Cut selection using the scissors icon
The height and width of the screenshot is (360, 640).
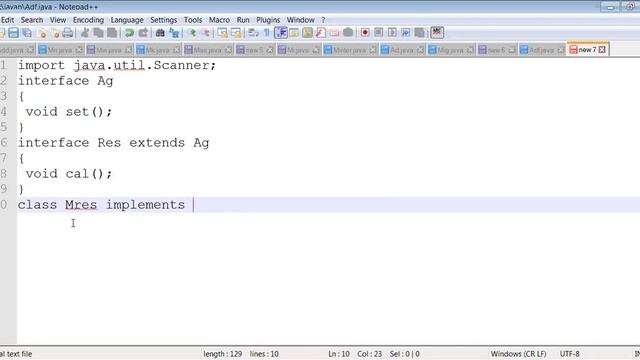[x=85, y=33]
